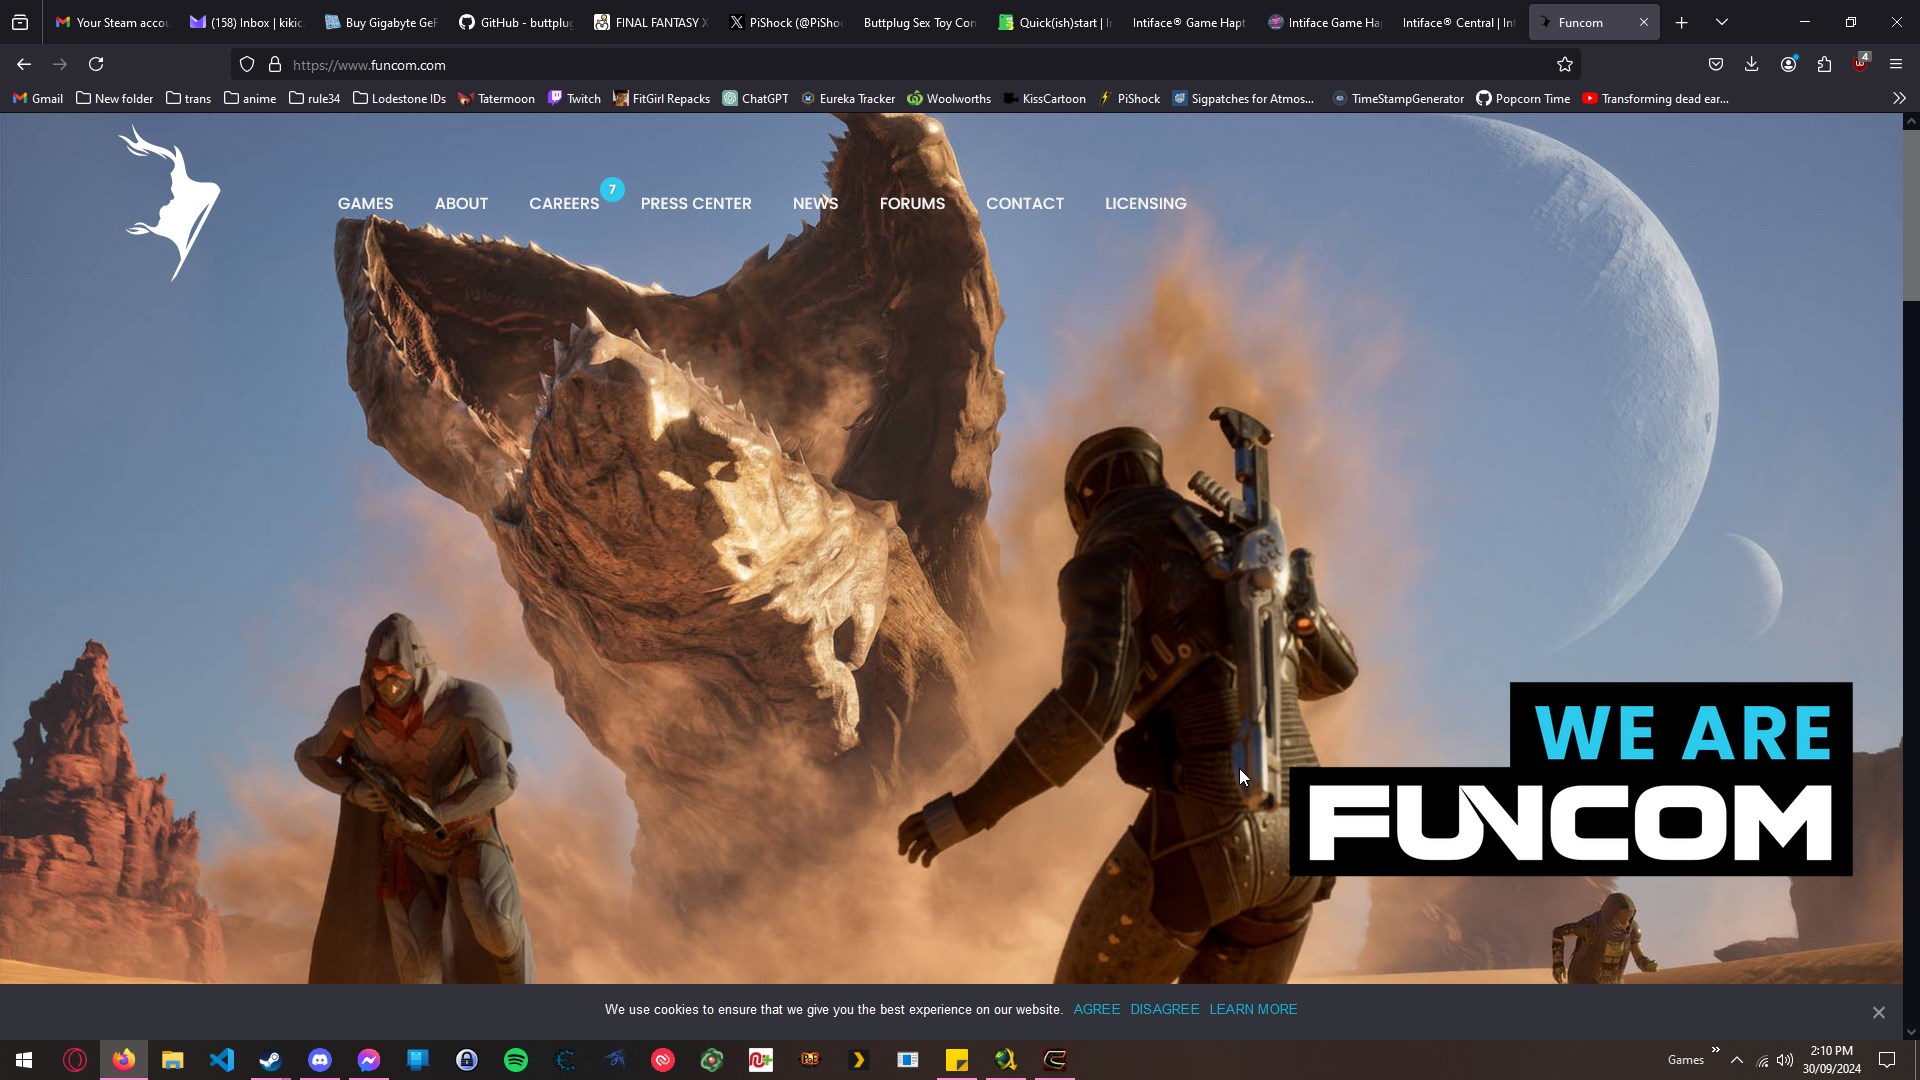Open the Popcorn Time bookmark
This screenshot has width=1920, height=1080.
[x=1523, y=98]
